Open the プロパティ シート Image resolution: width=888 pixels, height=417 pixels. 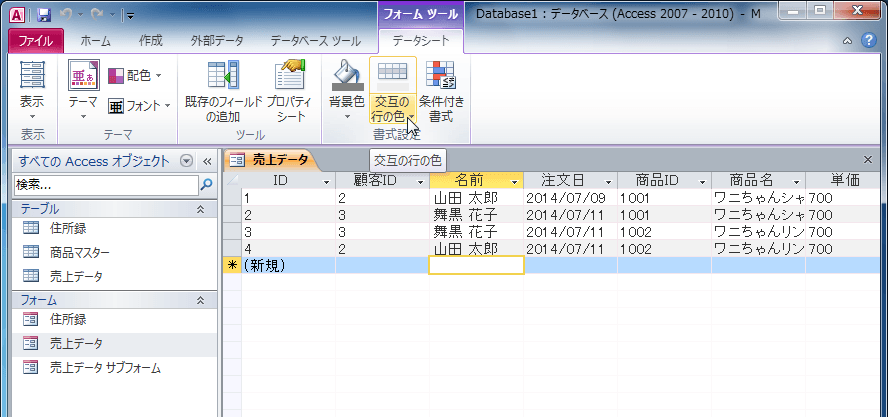(x=289, y=91)
